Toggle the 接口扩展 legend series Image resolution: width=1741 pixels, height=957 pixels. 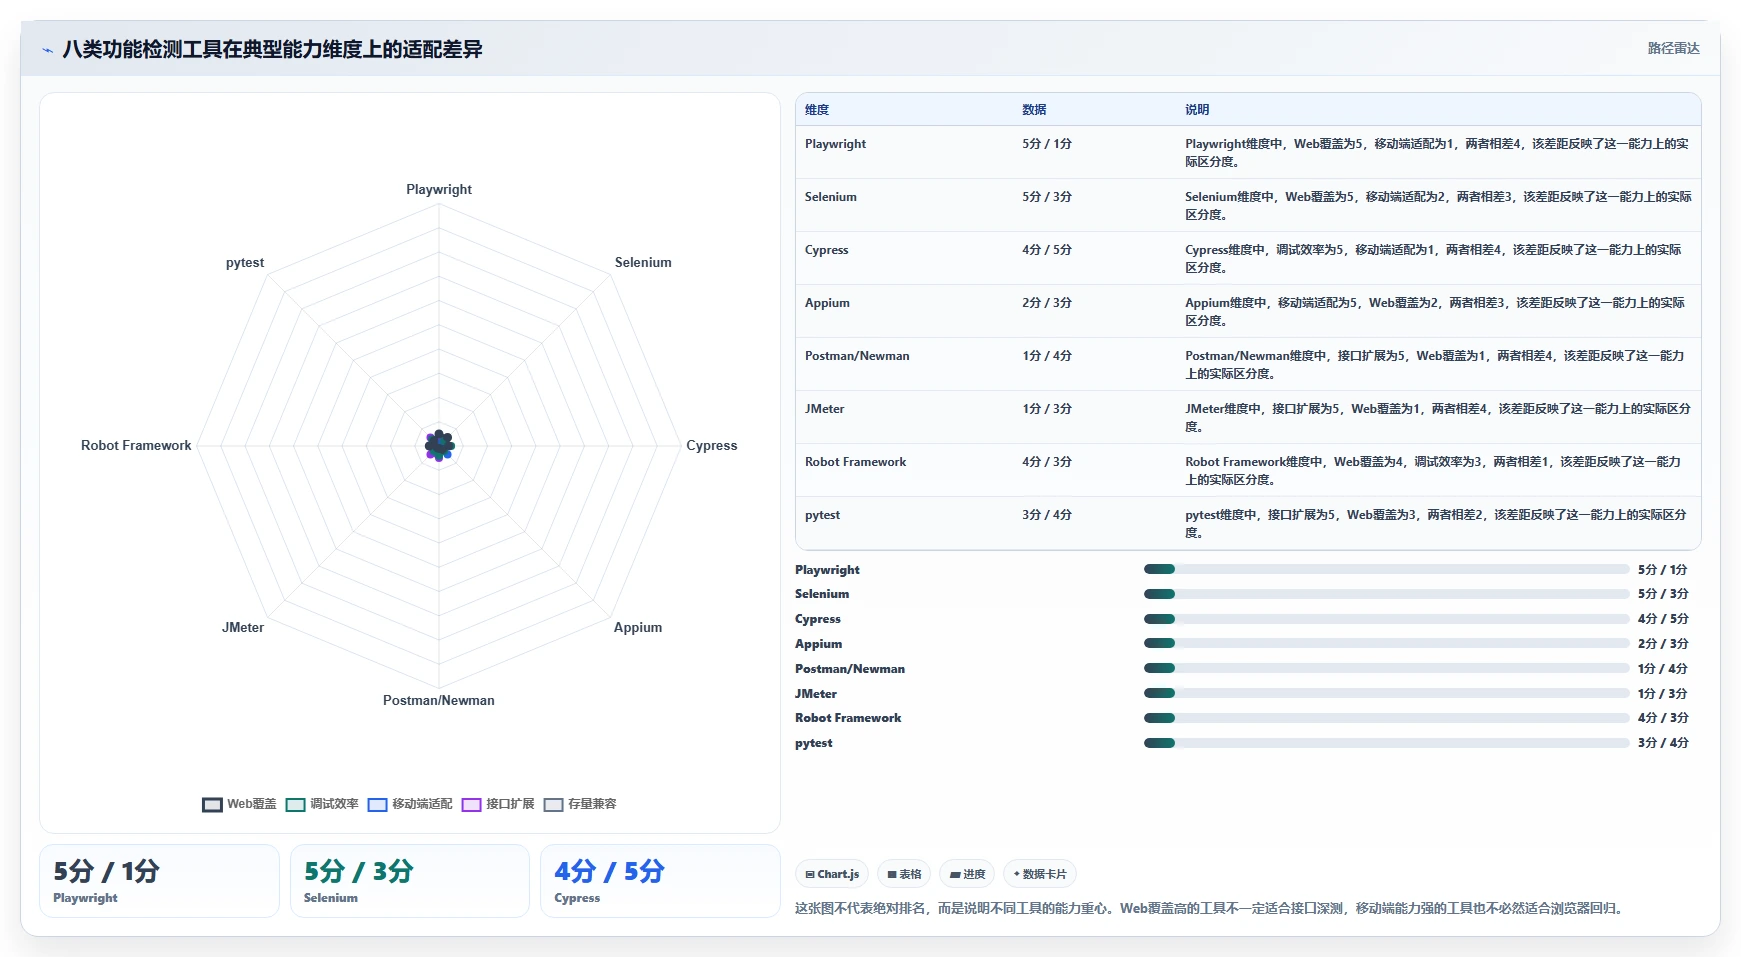pyautogui.click(x=498, y=804)
